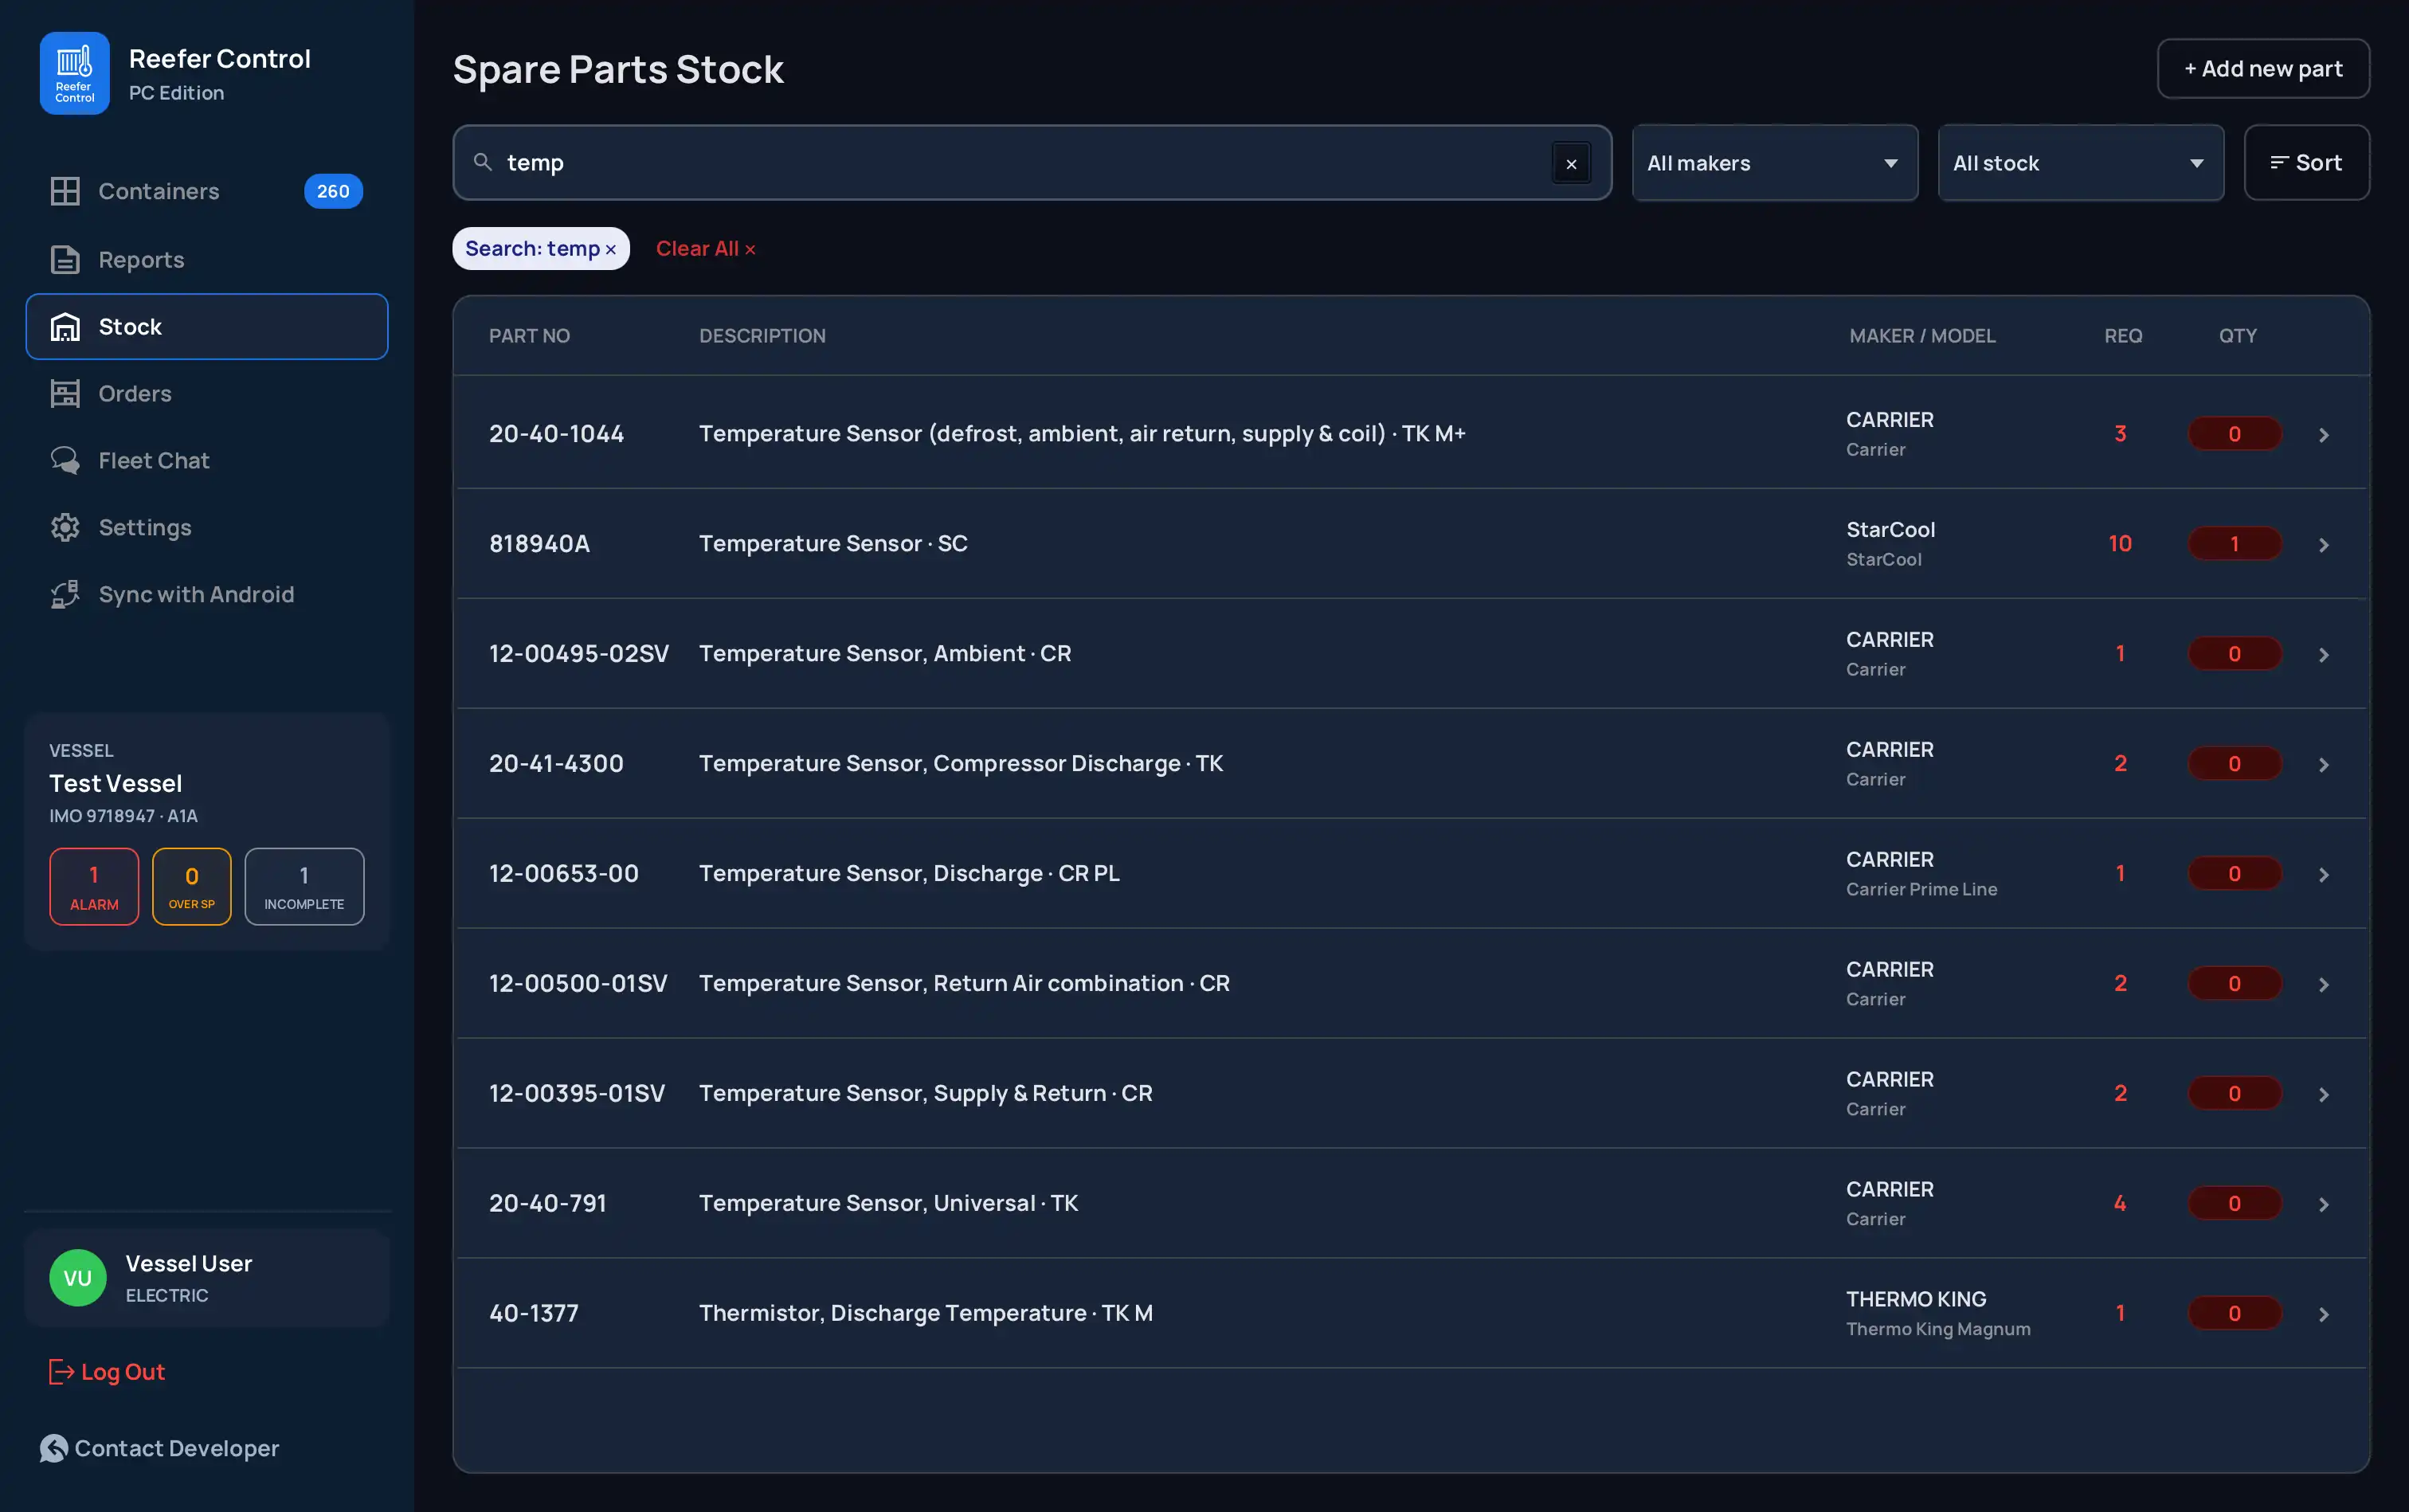
Task: Click the Sync with Android icon
Action: 65,595
